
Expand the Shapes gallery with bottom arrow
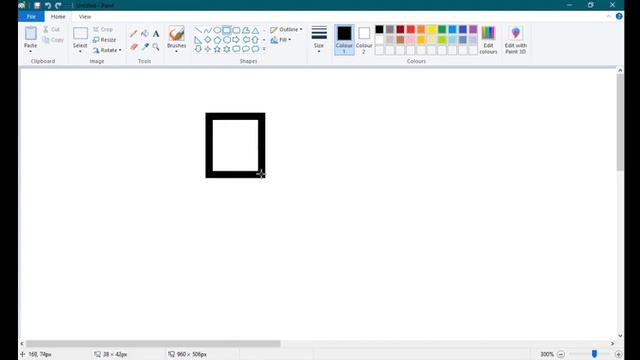pos(264,49)
